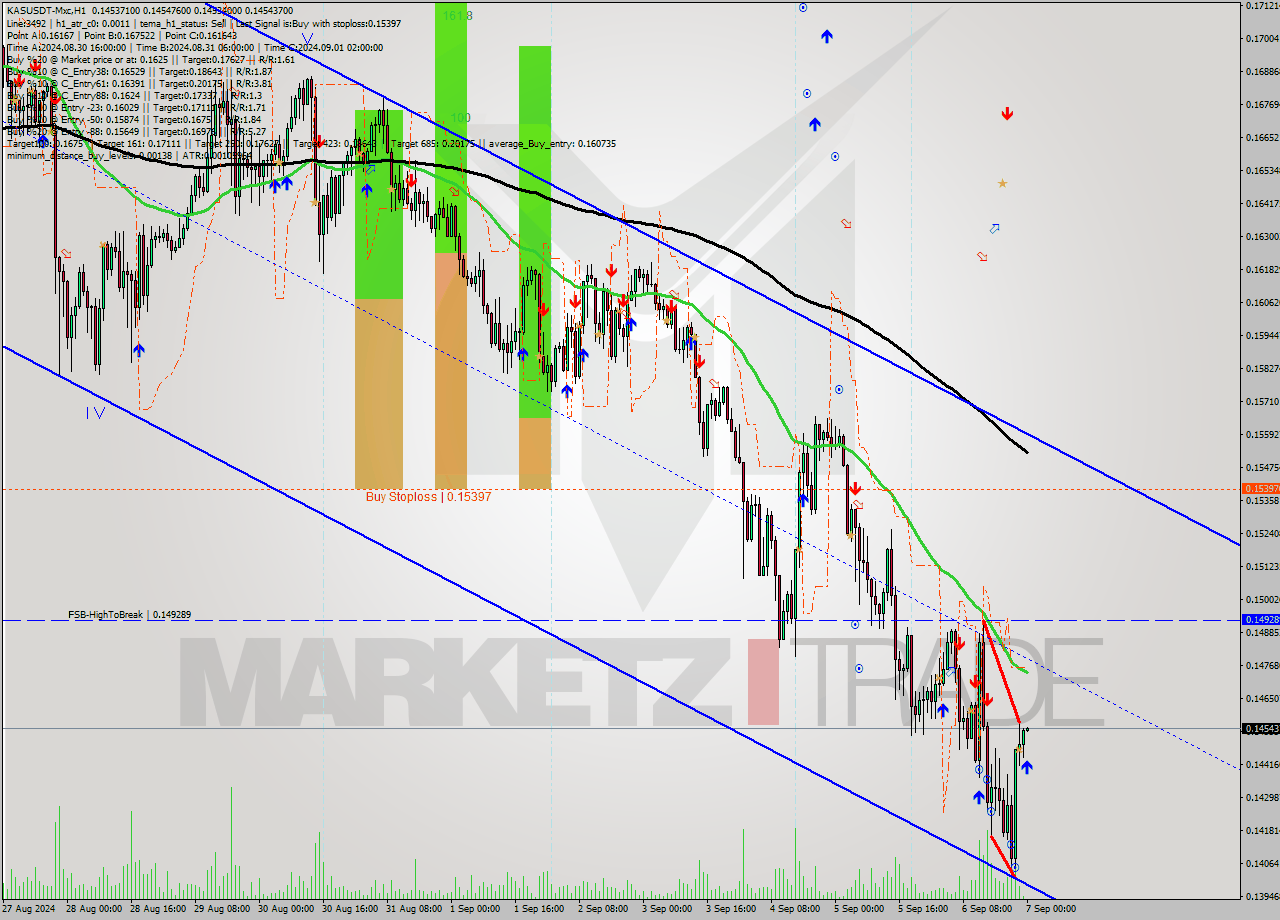Click the yellow star marker right of the chart
This screenshot has height=920, width=1280.
coord(1002,184)
